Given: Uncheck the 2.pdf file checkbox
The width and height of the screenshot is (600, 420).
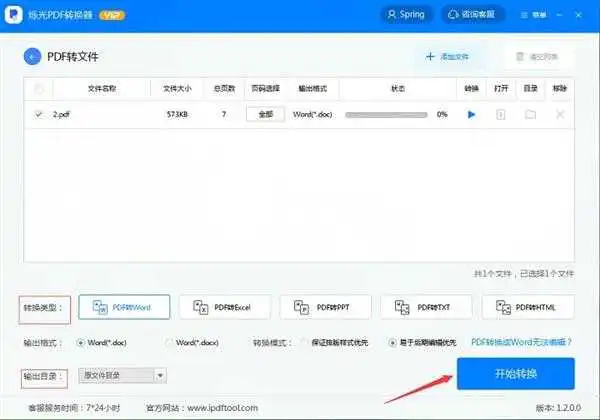Looking at the screenshot, I should [39, 115].
